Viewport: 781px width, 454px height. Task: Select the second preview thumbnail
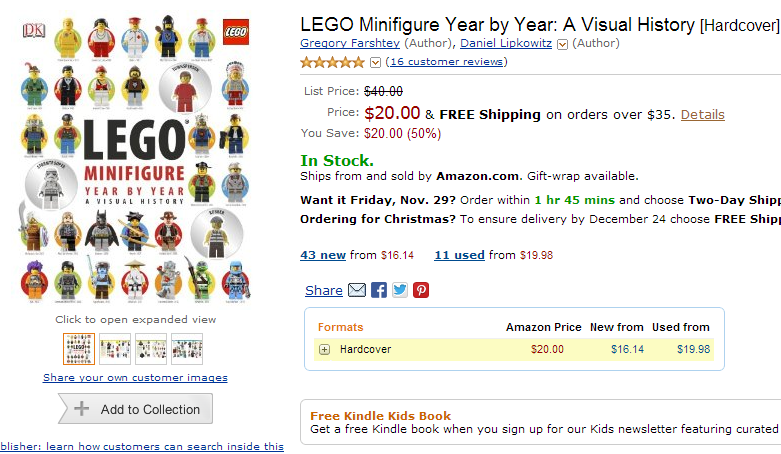[115, 348]
